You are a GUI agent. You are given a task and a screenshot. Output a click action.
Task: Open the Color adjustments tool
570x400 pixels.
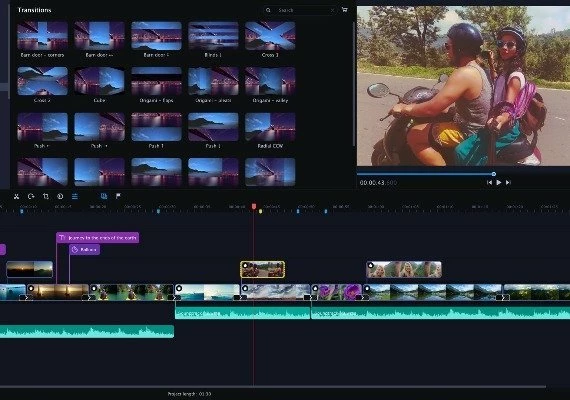60,196
